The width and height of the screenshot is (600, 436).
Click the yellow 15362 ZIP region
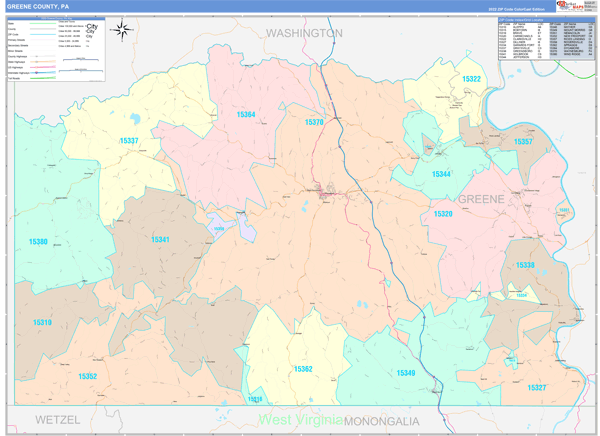303,369
